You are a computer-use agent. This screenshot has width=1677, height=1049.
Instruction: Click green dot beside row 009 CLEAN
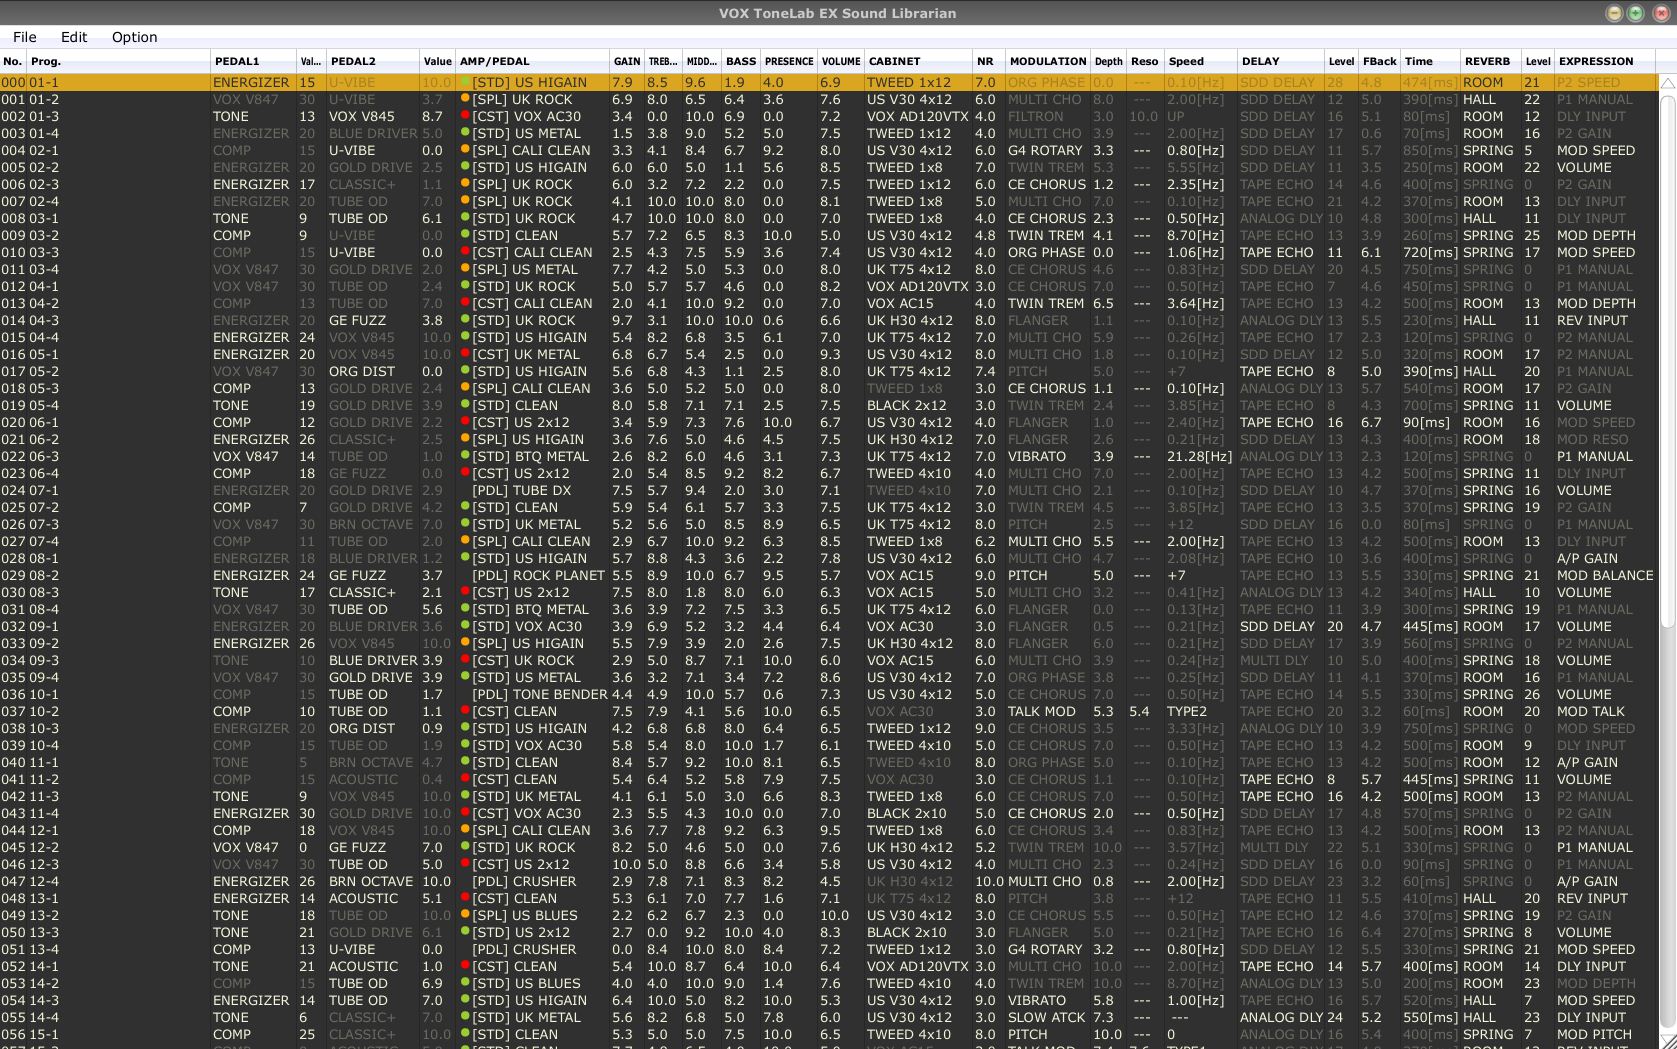point(465,235)
